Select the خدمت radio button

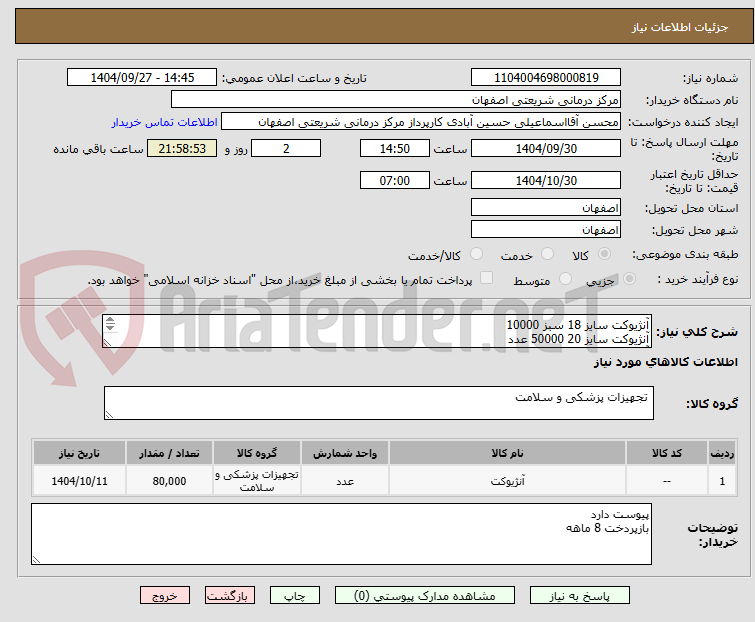coord(547,254)
